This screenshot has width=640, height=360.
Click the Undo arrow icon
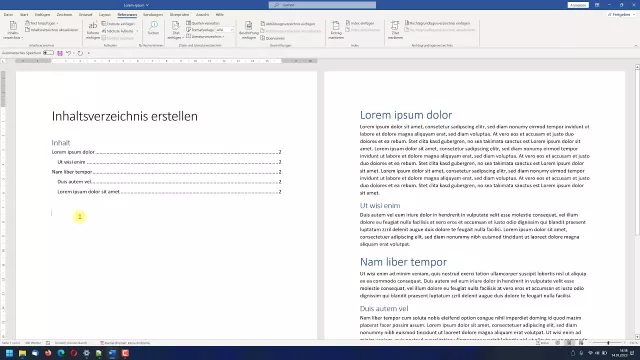[69, 53]
